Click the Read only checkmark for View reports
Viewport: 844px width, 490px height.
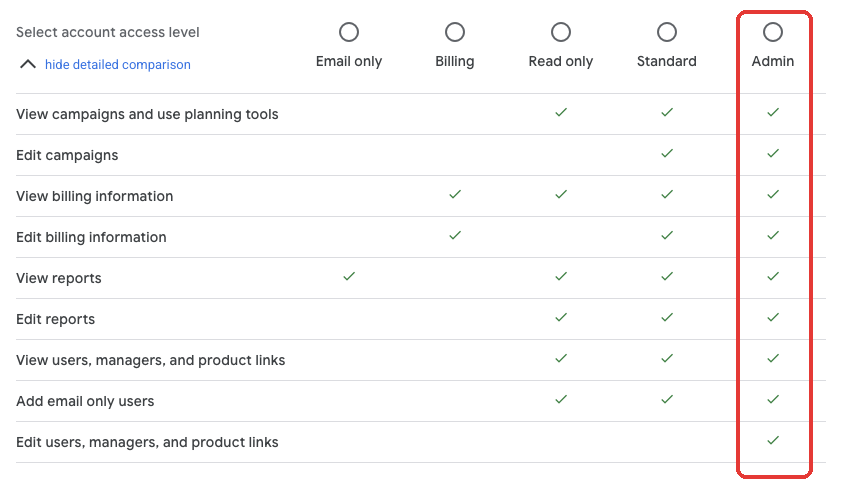point(561,276)
